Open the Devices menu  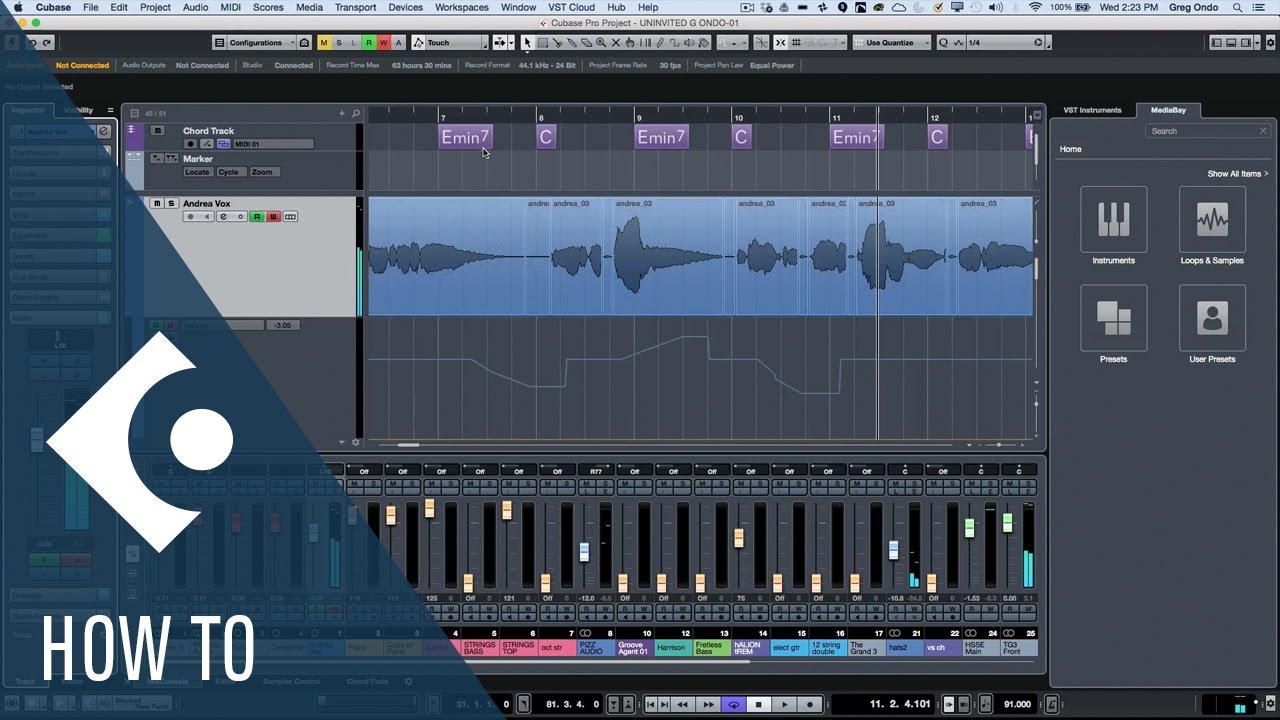(405, 7)
